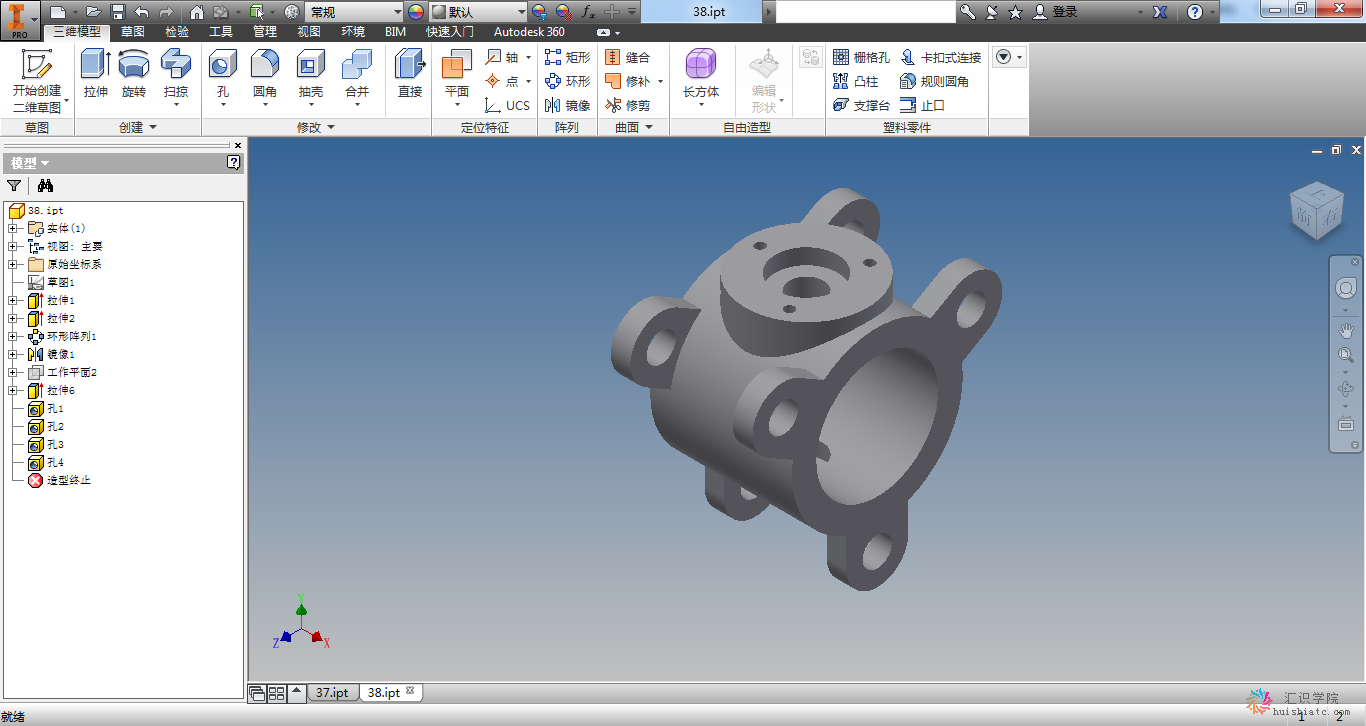Screen dimensions: 1366x726
Task: Expand the 环形阵列1 node
Action: click(x=12, y=336)
